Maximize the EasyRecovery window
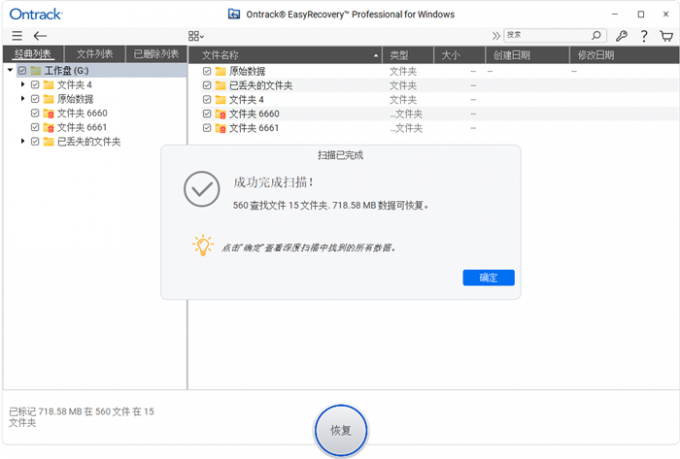This screenshot has width=680, height=459. (641, 14)
